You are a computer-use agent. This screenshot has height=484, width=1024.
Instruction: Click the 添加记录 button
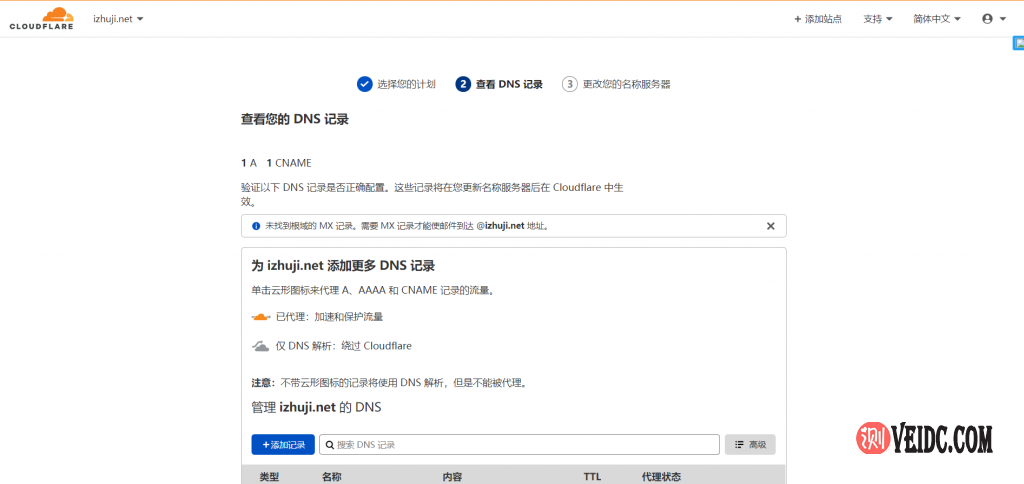point(283,445)
